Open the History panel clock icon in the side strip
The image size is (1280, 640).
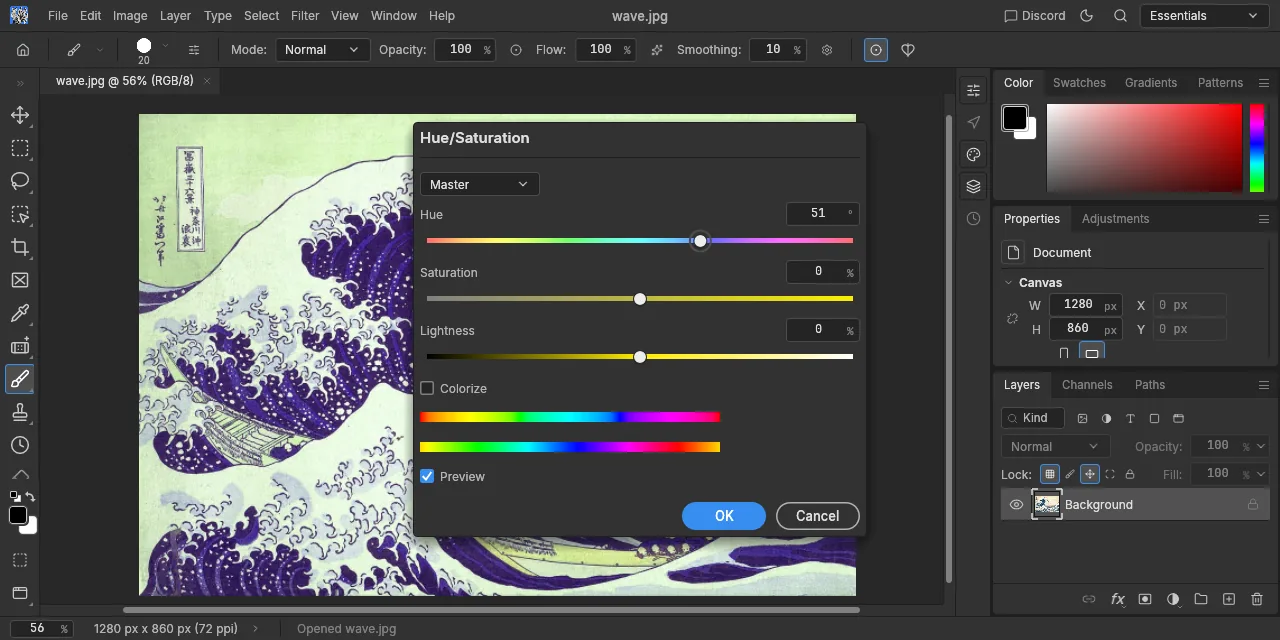click(974, 218)
